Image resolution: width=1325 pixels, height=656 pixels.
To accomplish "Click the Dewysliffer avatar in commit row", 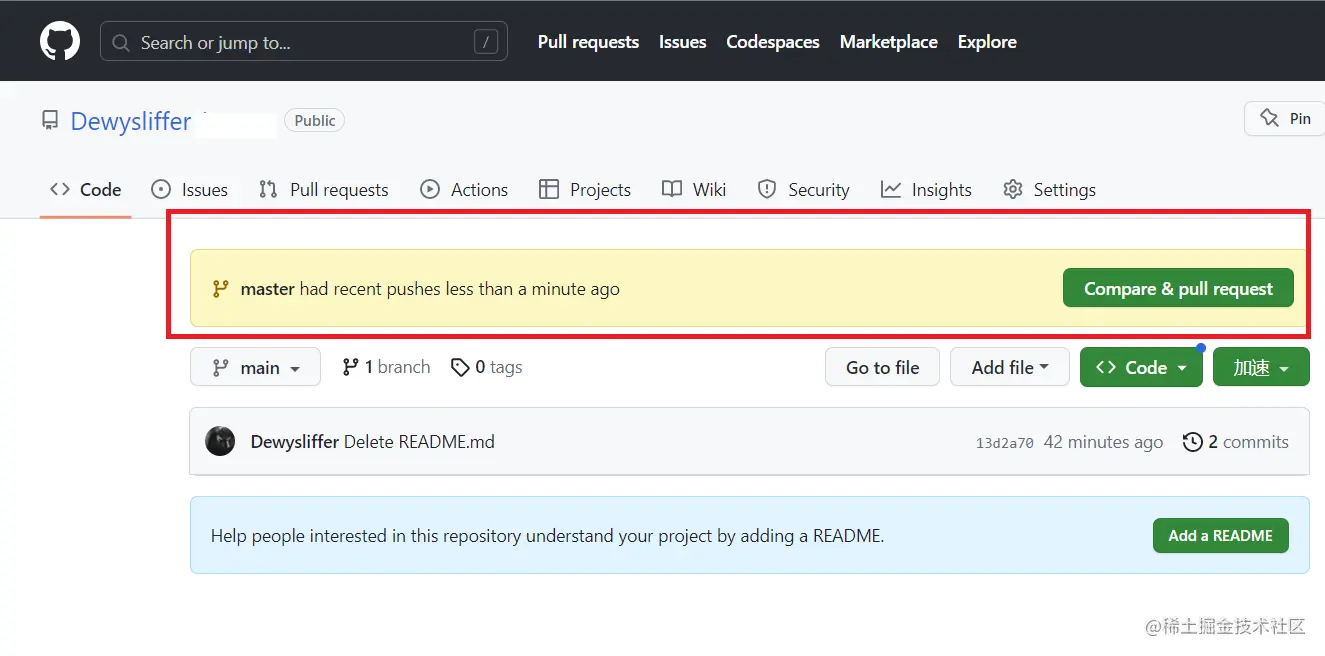I will (x=220, y=442).
